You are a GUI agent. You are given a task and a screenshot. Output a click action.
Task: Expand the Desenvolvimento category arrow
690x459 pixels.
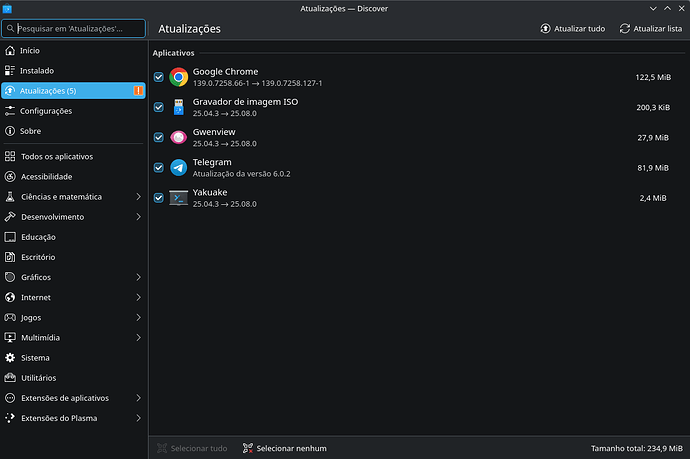tap(138, 217)
